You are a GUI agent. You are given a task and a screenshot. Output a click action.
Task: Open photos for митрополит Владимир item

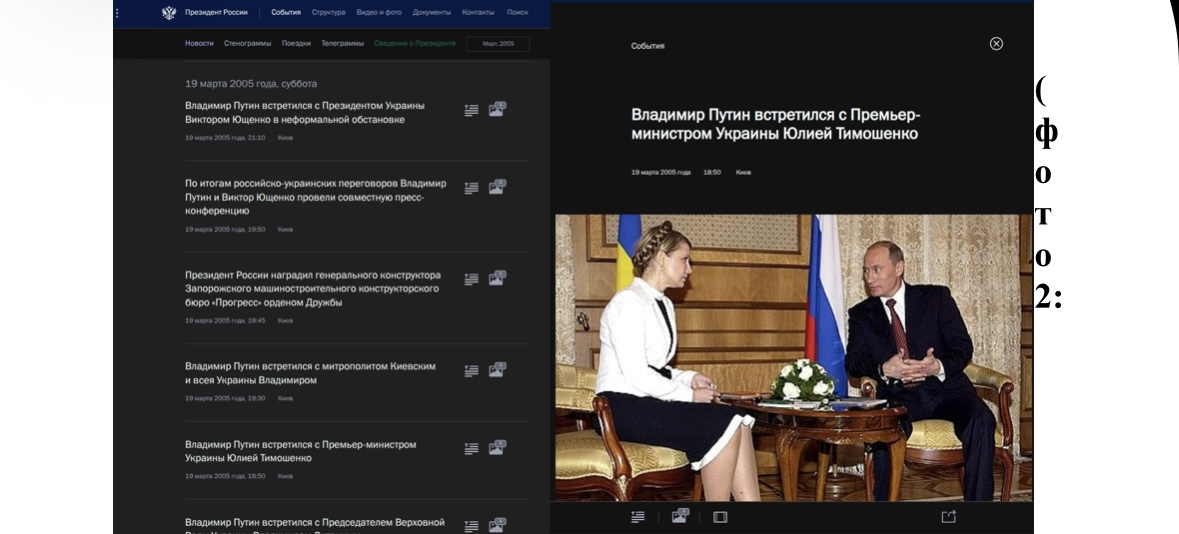(497, 369)
